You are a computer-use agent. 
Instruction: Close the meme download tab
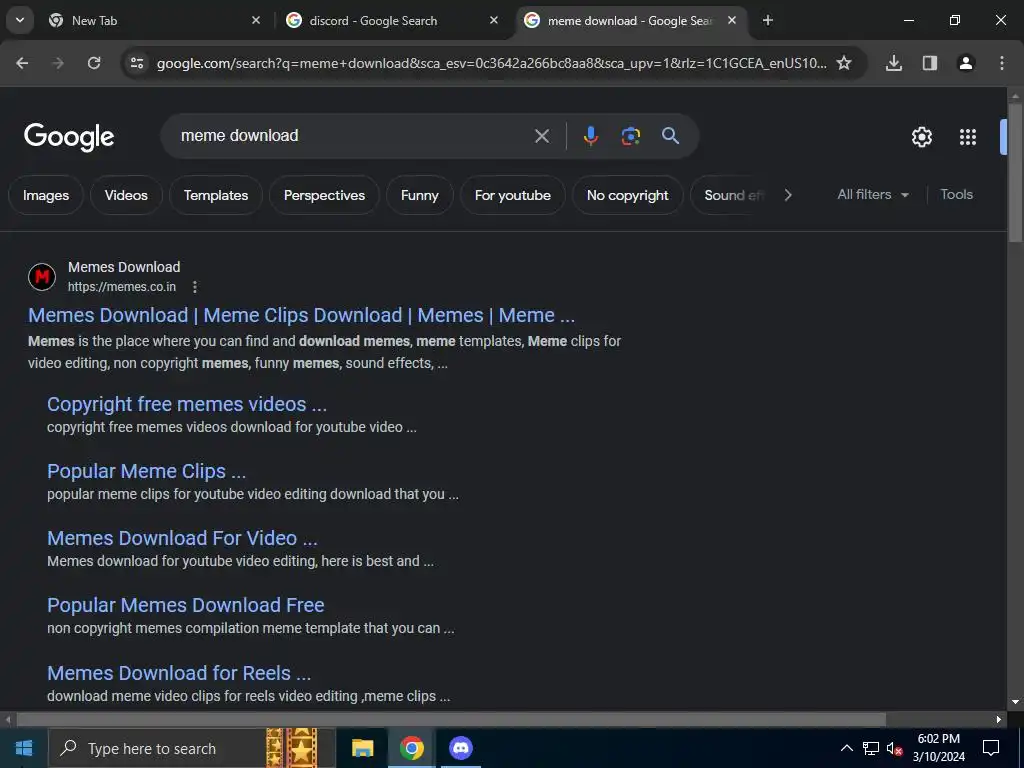pyautogui.click(x=732, y=20)
